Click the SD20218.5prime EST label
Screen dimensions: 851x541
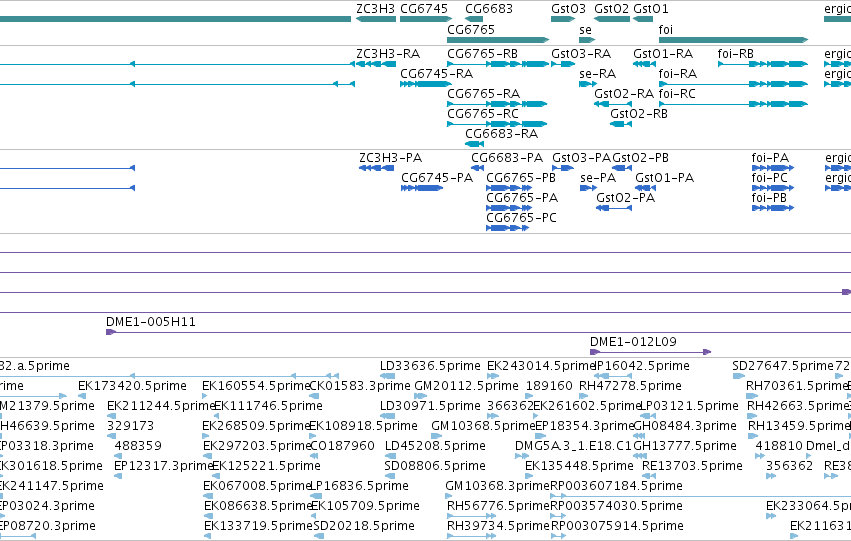point(364,526)
